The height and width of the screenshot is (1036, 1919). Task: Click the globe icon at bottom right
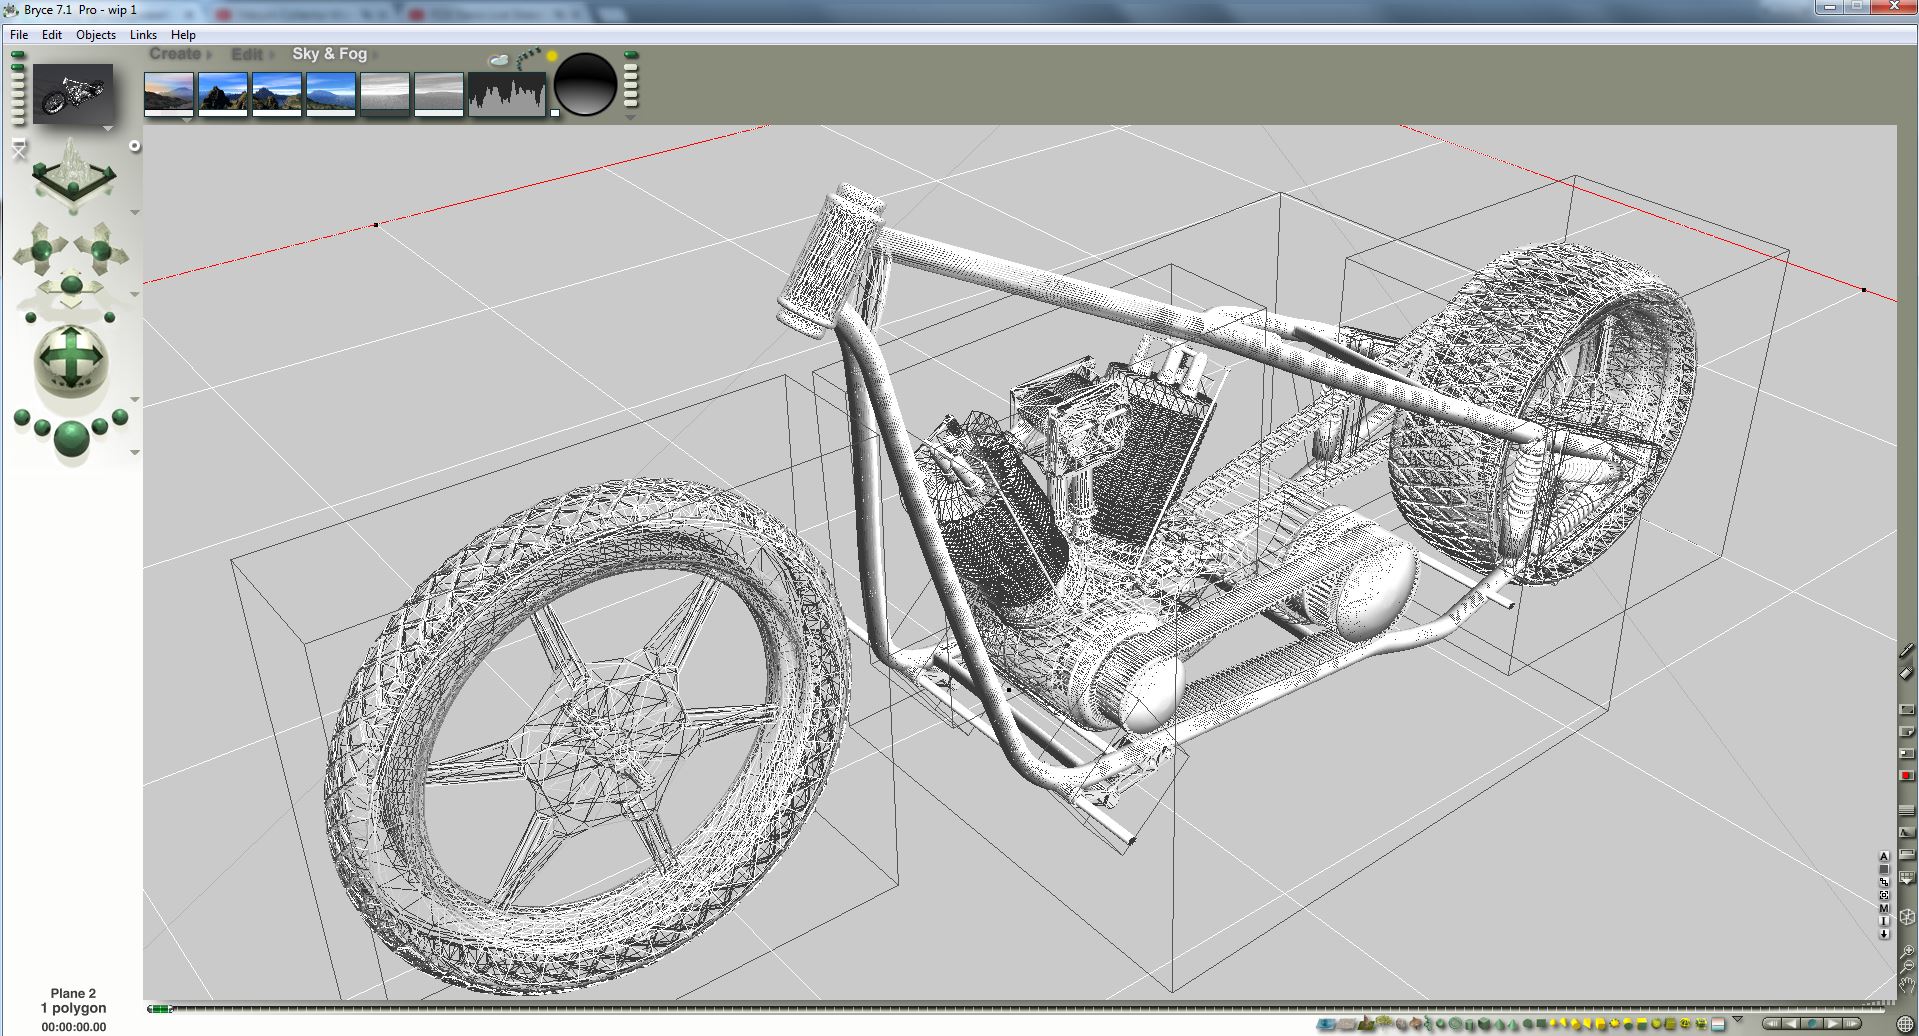click(x=1905, y=1024)
